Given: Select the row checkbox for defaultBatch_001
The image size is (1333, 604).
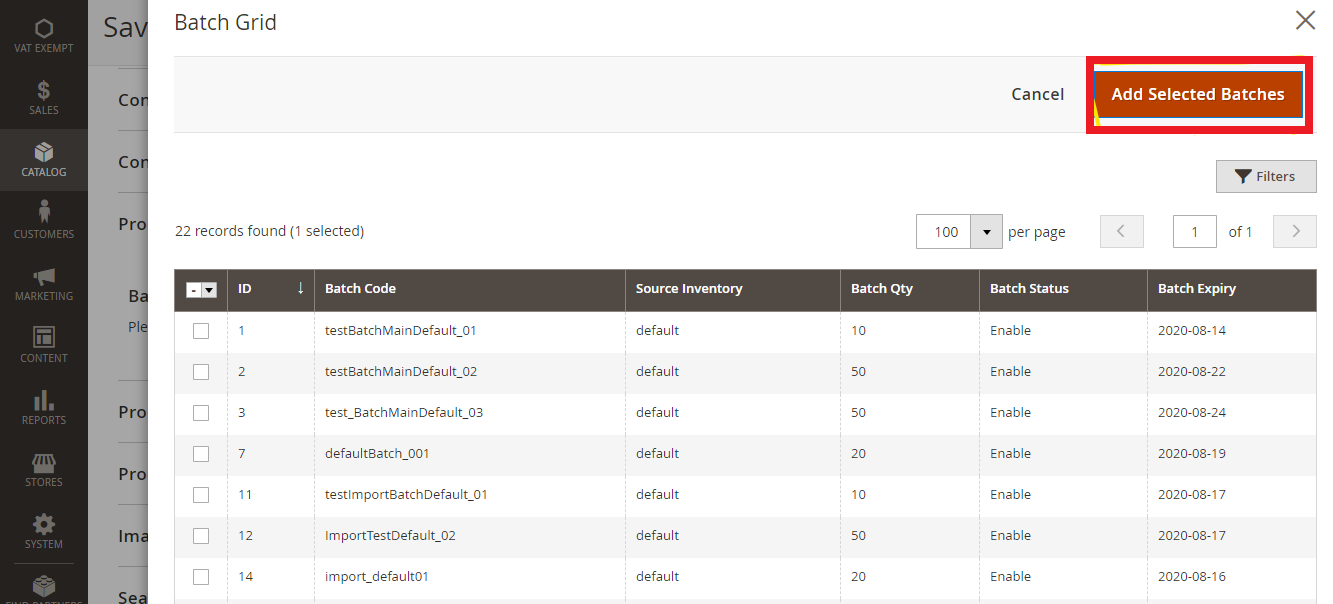Looking at the screenshot, I should (201, 453).
